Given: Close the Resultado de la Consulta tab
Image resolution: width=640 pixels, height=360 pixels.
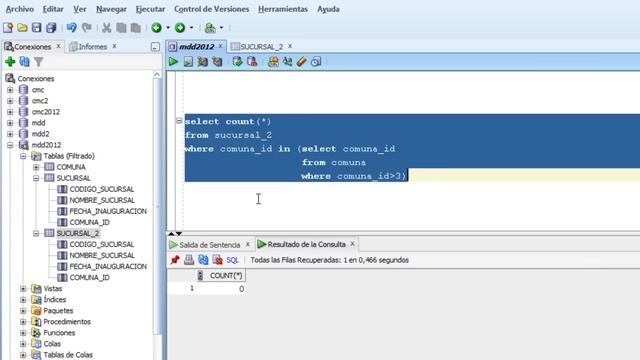Looking at the screenshot, I should 352,244.
